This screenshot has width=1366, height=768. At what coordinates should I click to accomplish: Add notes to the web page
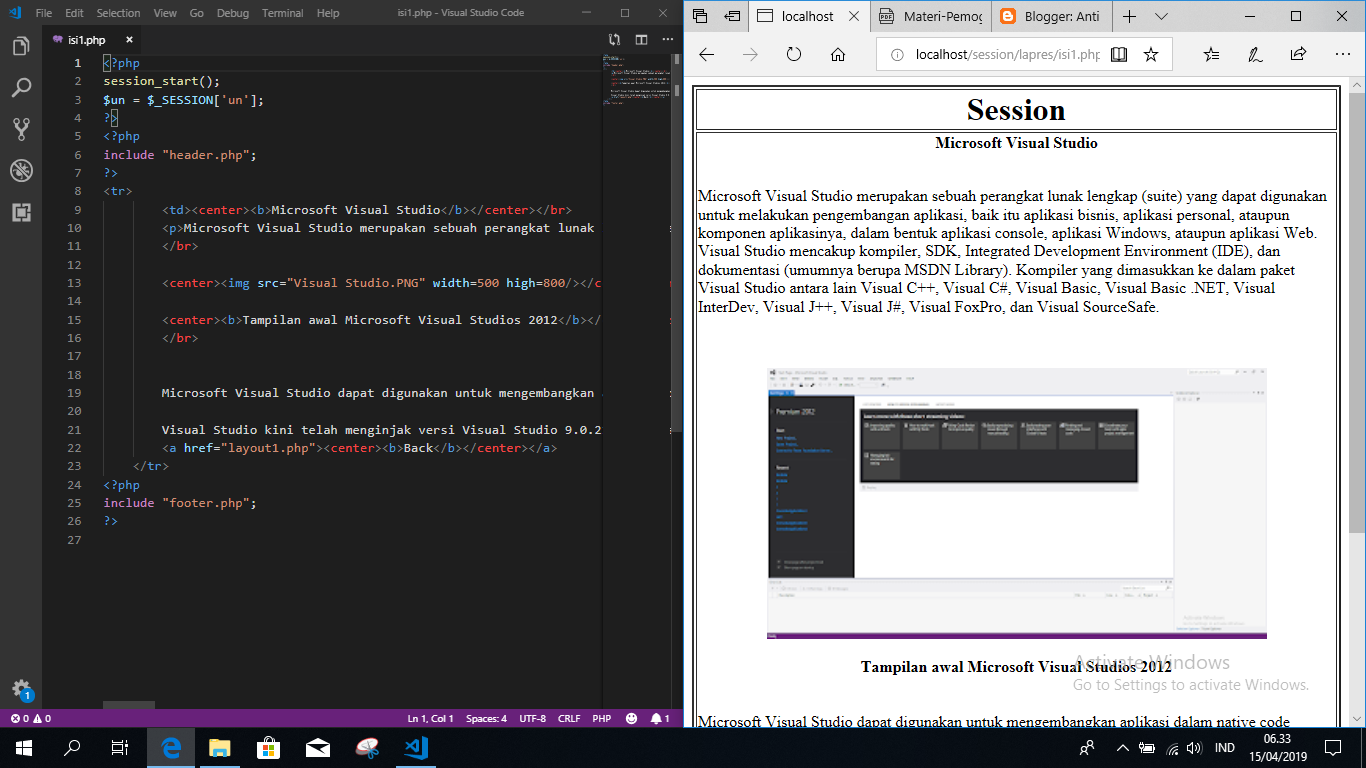coord(1254,54)
